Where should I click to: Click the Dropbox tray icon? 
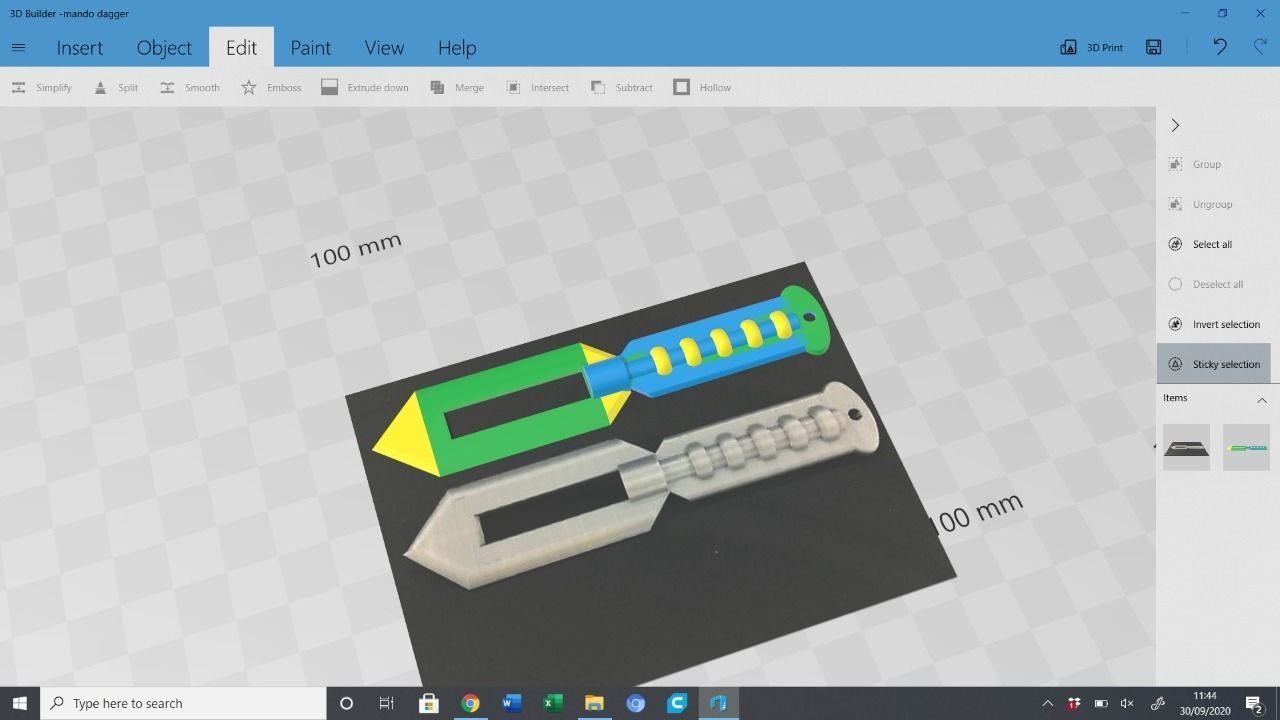[x=1074, y=703]
